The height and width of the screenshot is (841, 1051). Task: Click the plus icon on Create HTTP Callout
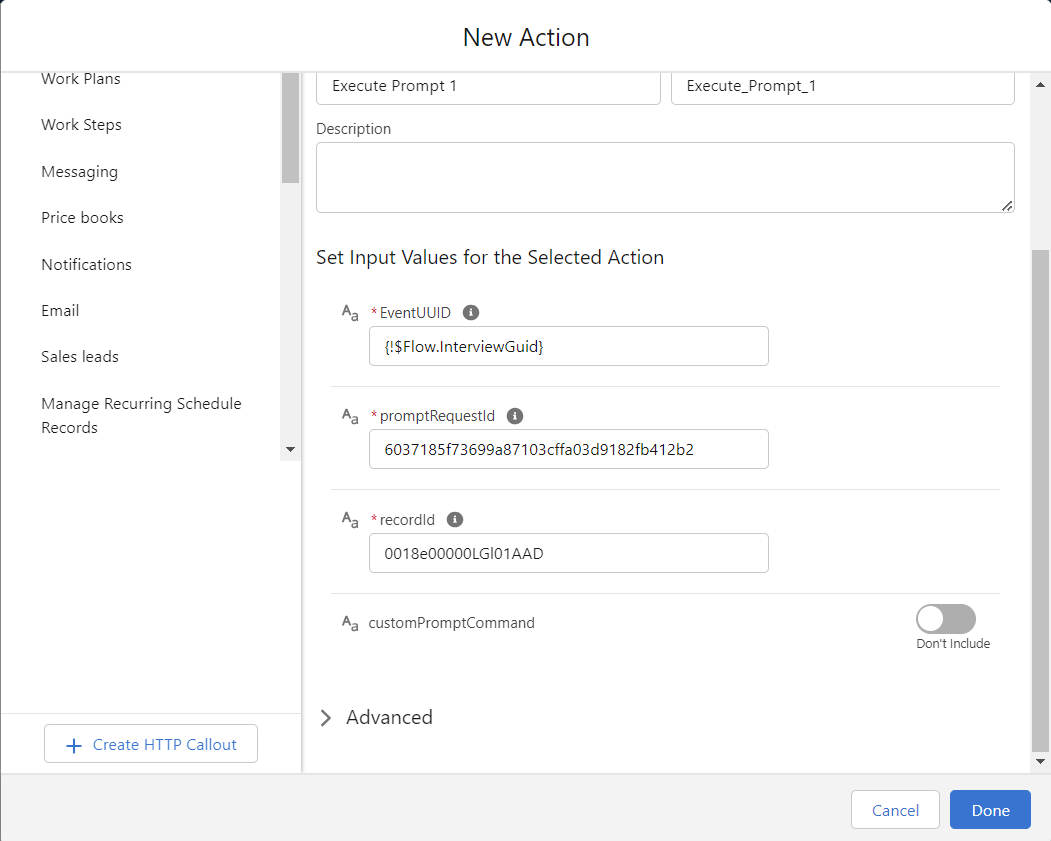click(x=73, y=745)
